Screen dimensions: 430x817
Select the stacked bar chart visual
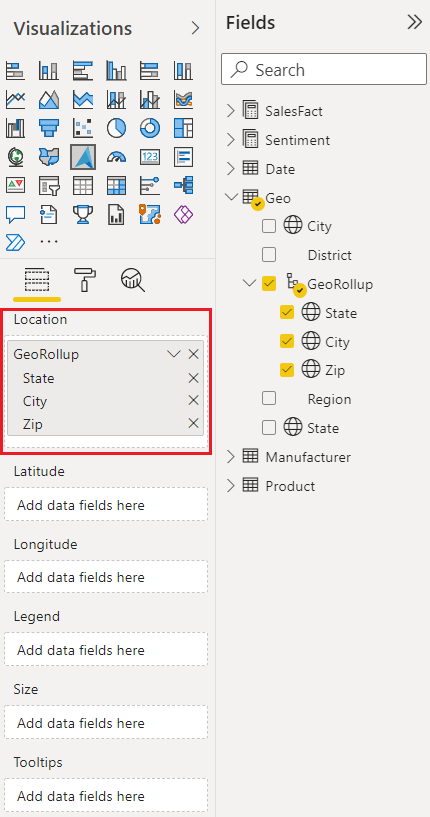coord(15,70)
